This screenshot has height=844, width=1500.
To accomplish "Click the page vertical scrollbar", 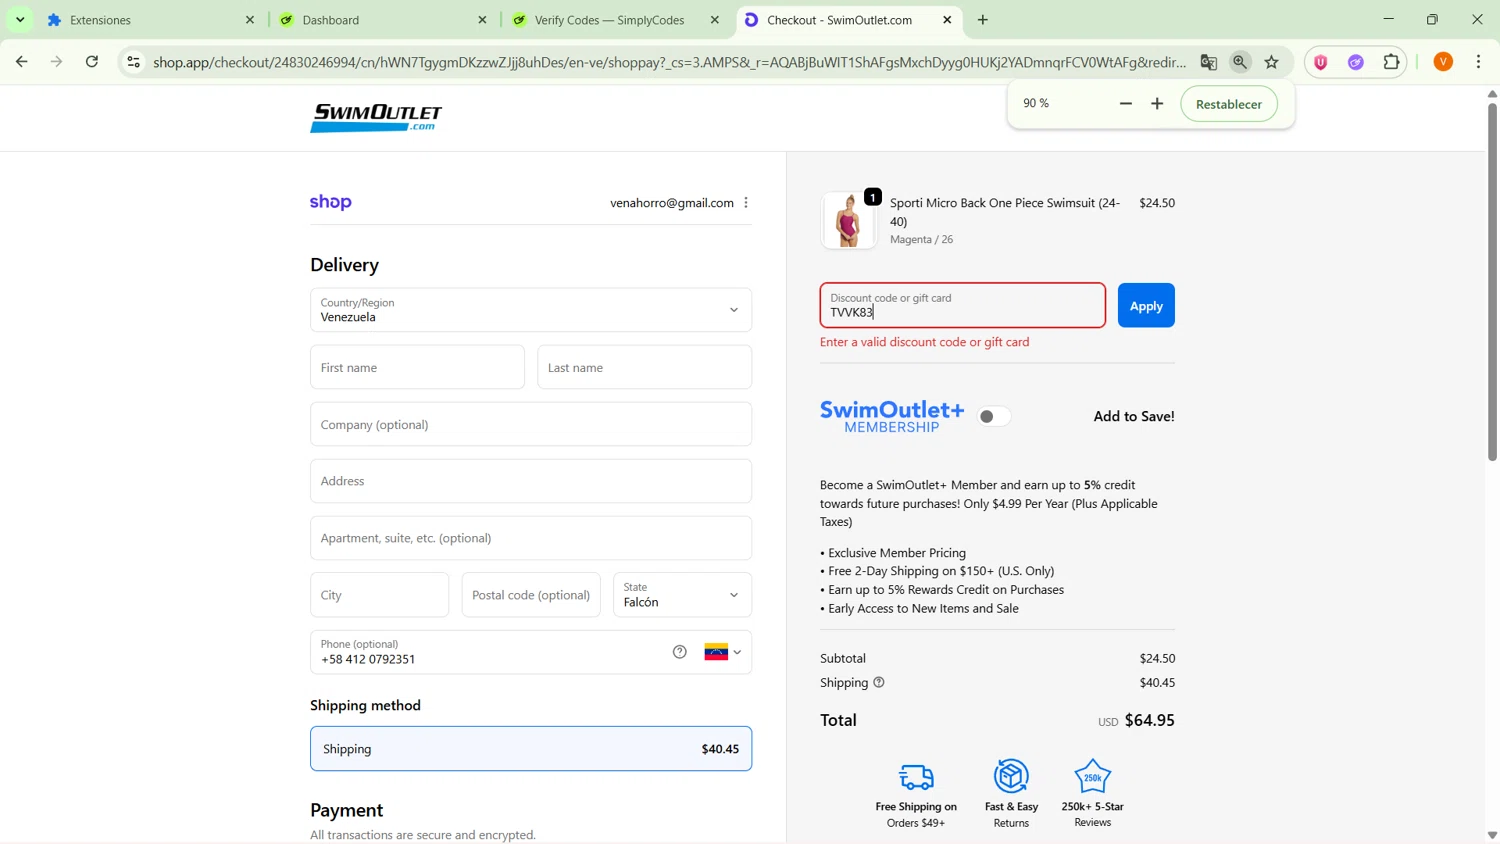I will 1492,281.
